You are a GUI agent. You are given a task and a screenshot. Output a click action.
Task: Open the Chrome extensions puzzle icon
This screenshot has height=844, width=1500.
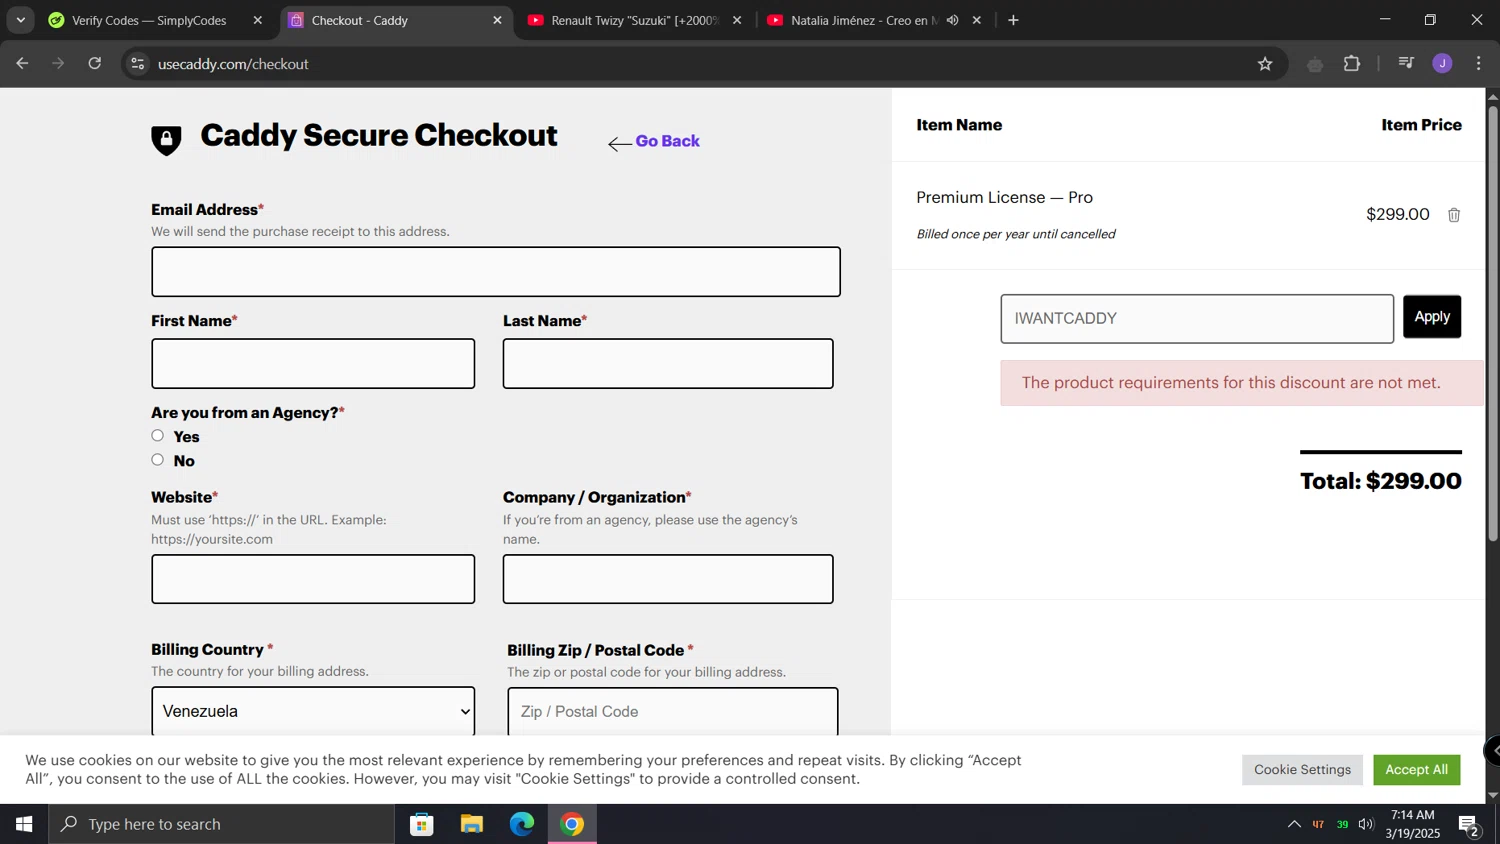tap(1352, 64)
